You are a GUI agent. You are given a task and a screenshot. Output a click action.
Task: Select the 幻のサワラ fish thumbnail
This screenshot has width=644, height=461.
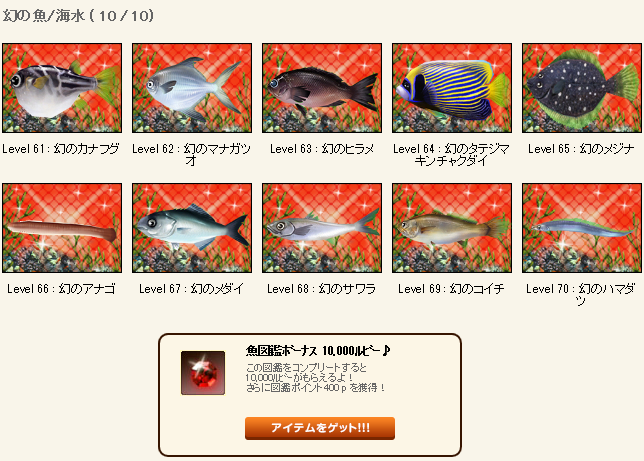tap(322, 228)
